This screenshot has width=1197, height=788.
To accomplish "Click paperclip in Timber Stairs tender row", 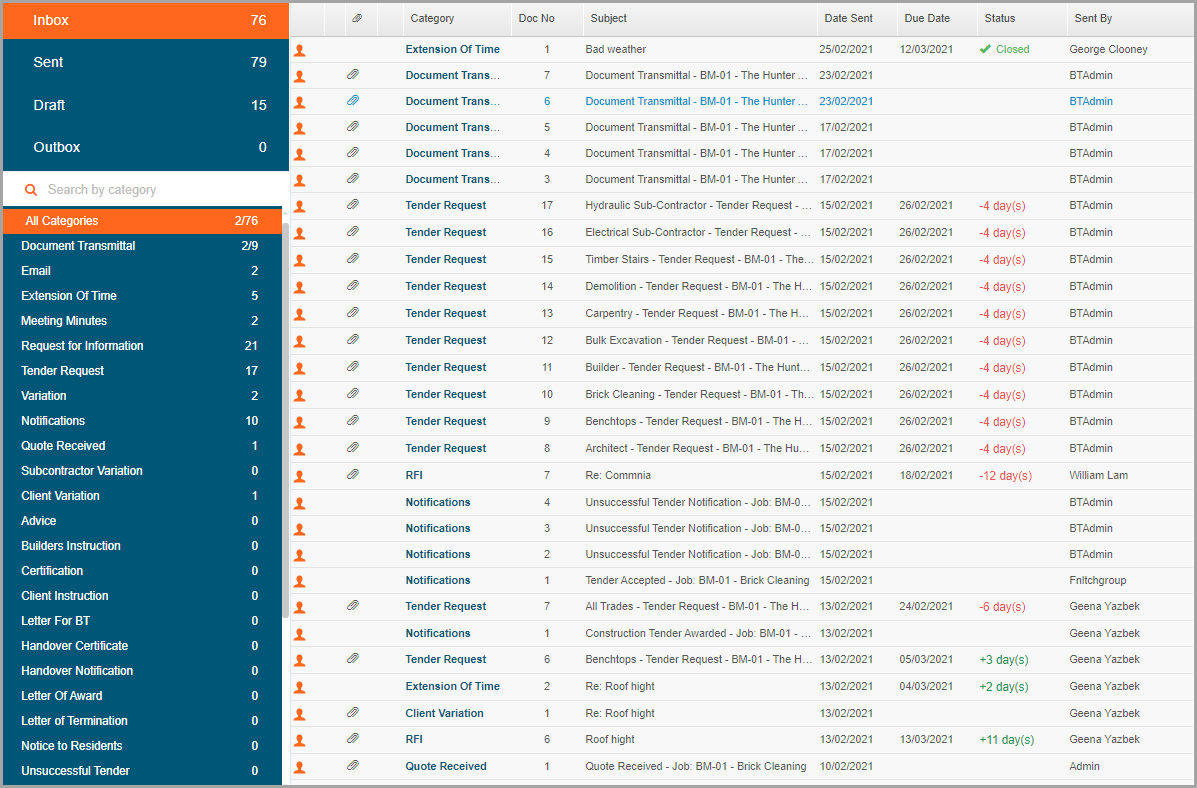I will [353, 259].
